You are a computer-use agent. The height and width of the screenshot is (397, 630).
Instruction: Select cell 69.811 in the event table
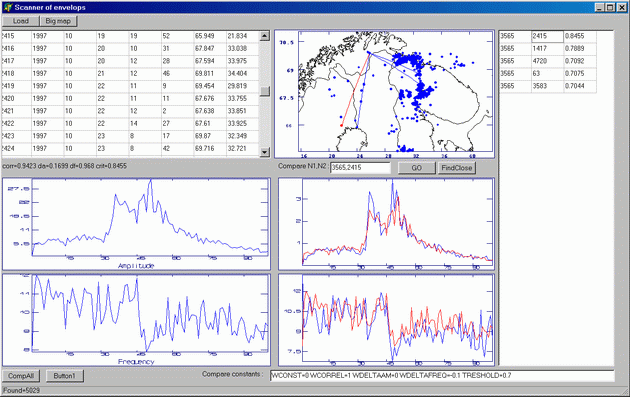pos(210,74)
